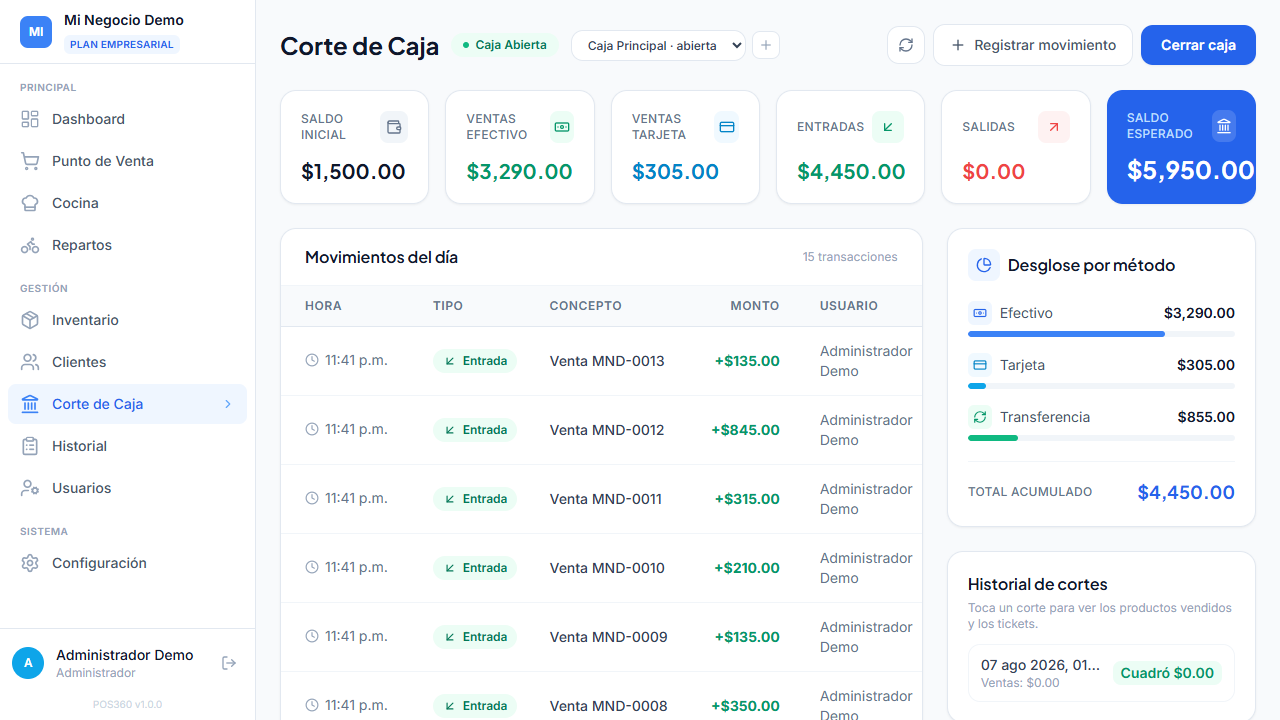Click the refresh icon button

pyautogui.click(x=906, y=45)
